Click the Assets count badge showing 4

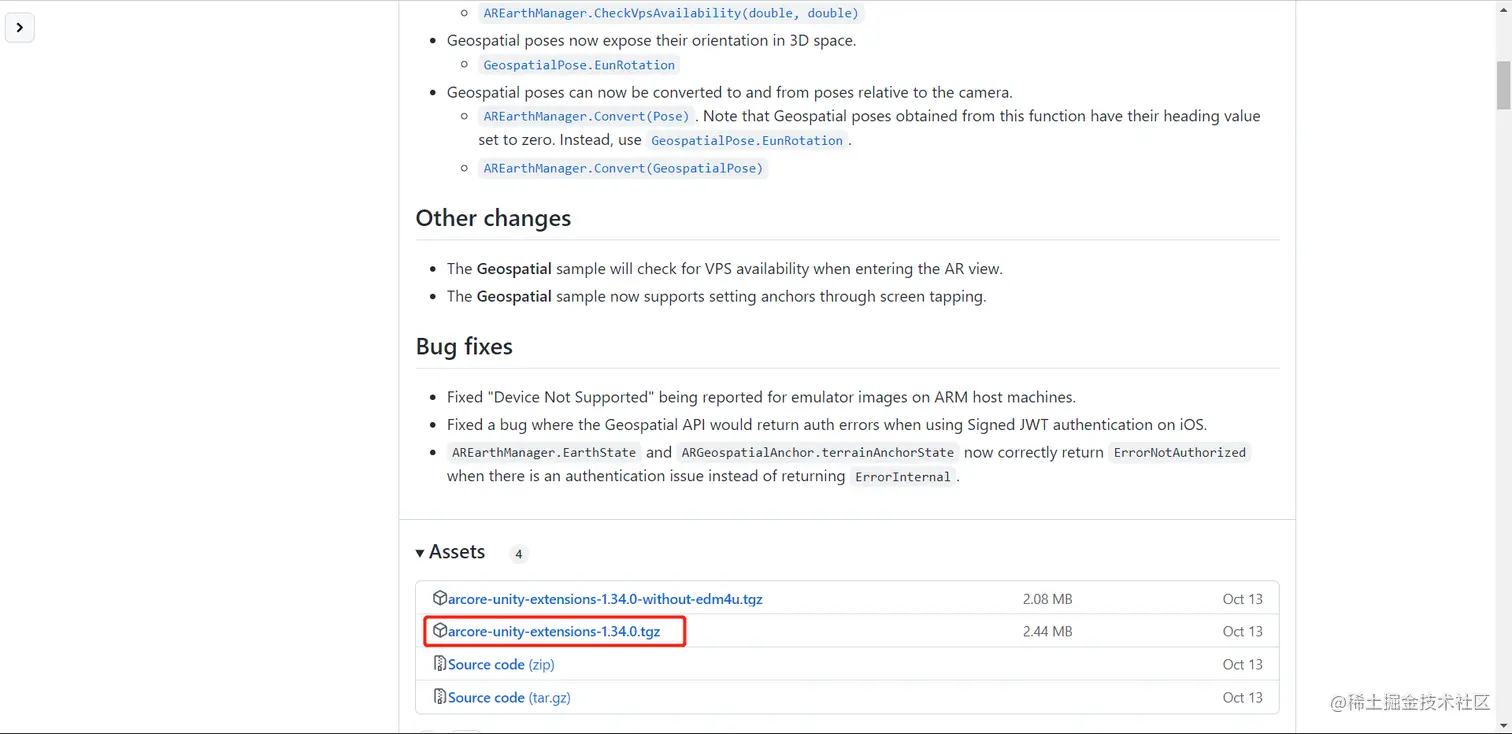(x=518, y=554)
